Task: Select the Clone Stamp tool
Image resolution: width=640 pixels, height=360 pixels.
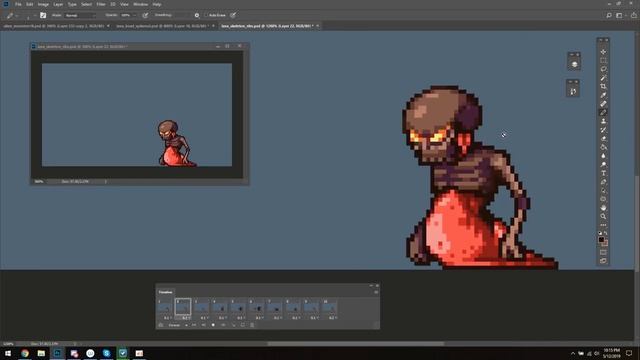Action: point(603,121)
